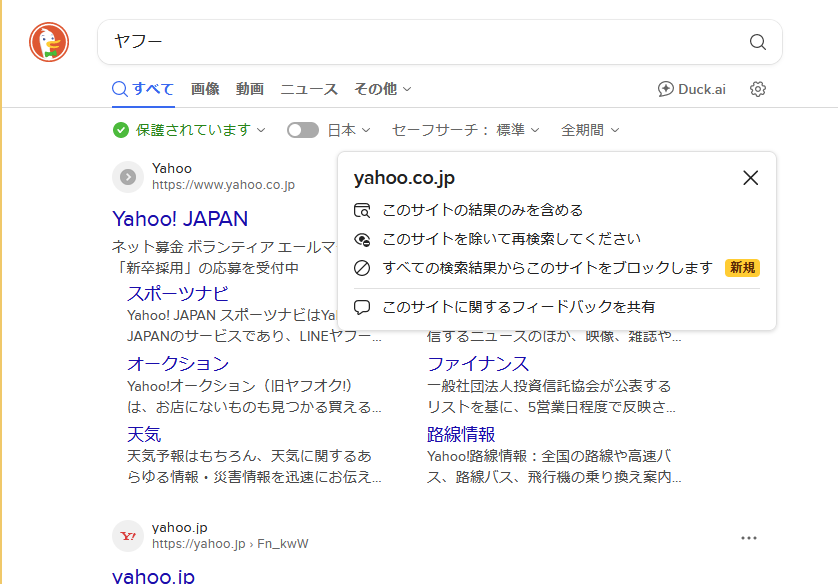
Task: Click the Yahoo result favicon arrow
Action: tap(128, 177)
